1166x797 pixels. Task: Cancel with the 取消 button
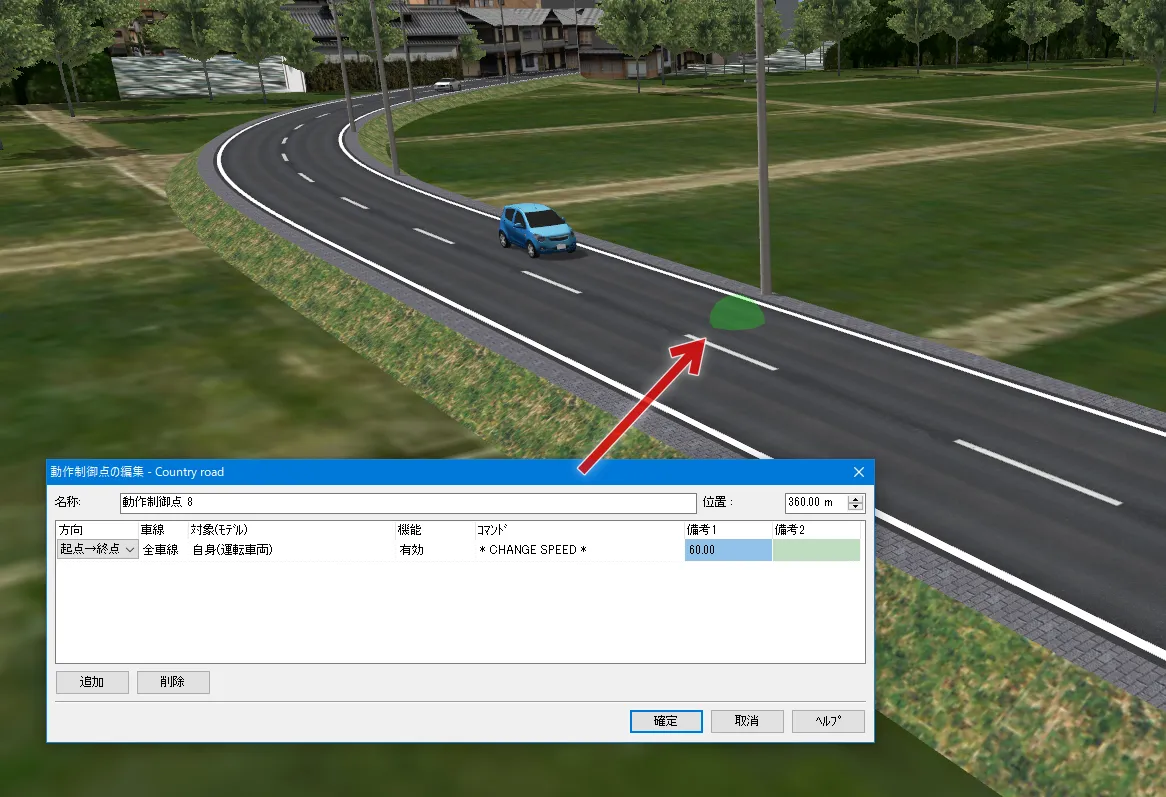tap(747, 721)
